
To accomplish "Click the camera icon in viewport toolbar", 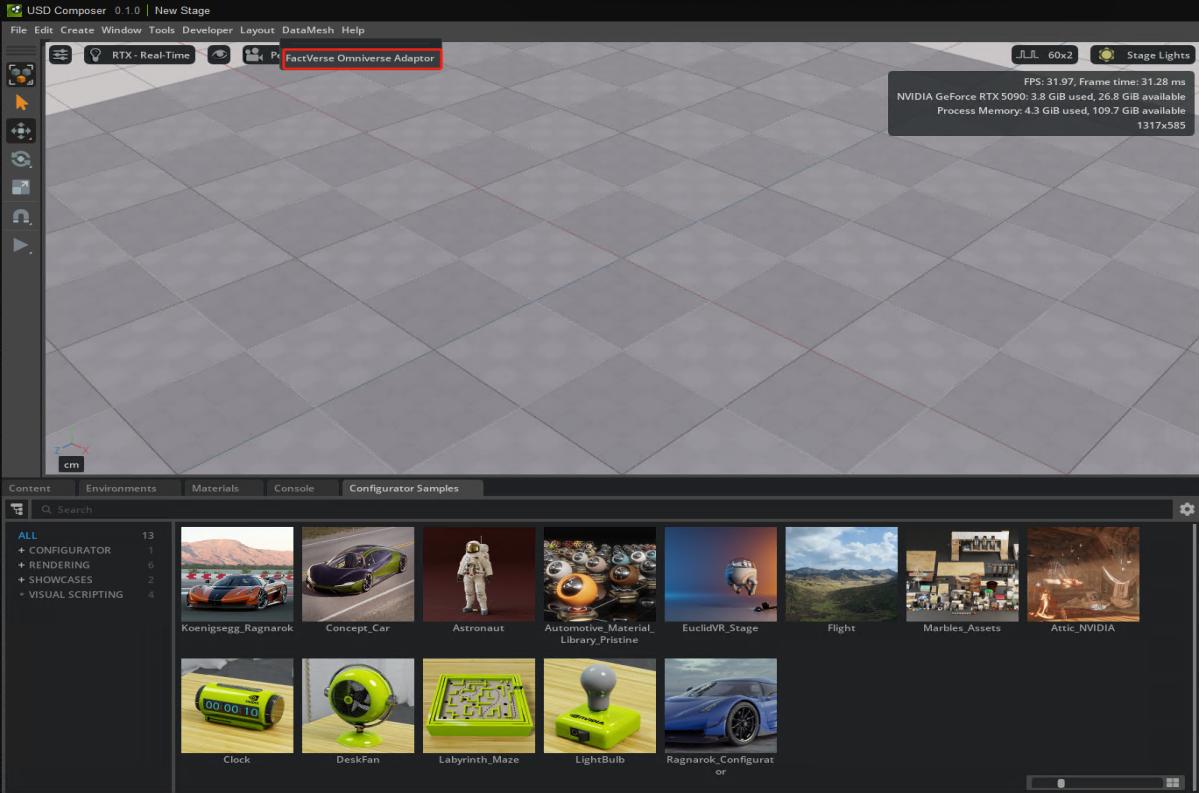I will pyautogui.click(x=253, y=55).
